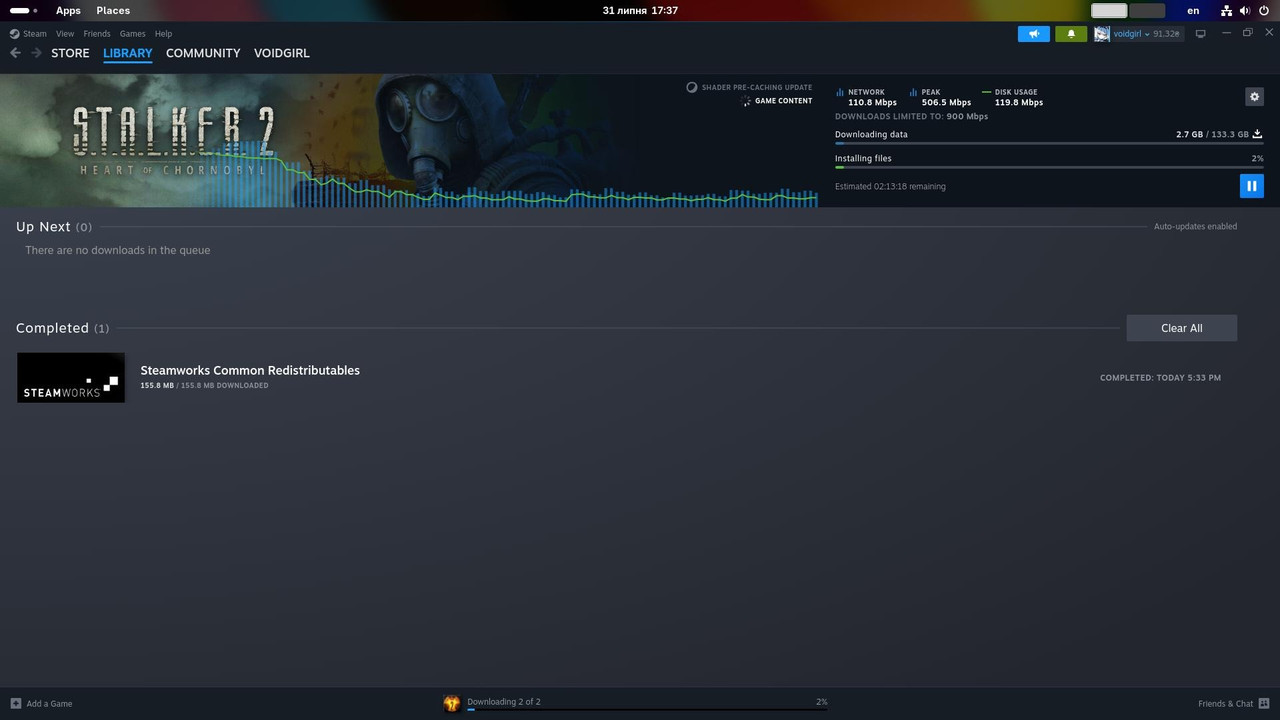Click COMPLETED: TODAY 5:33 PM text
This screenshot has height=720, width=1280.
click(1160, 378)
